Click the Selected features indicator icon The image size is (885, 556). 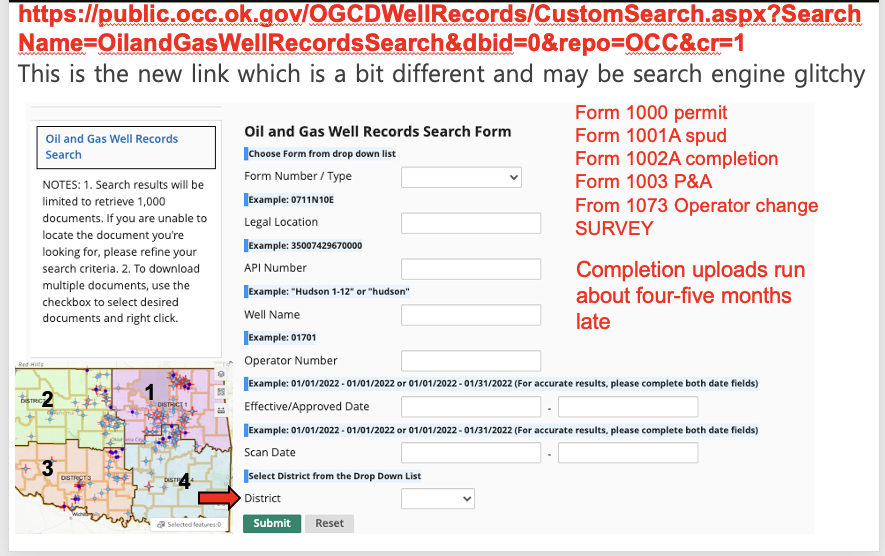[x=161, y=524]
